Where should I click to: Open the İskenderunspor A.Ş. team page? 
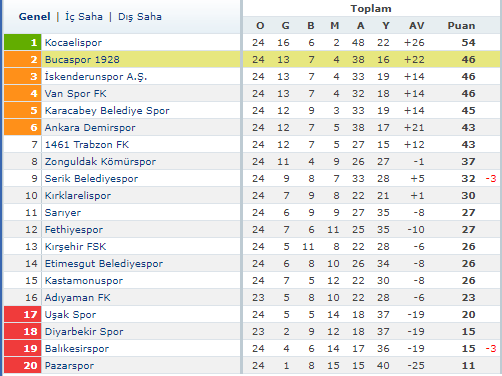point(96,77)
